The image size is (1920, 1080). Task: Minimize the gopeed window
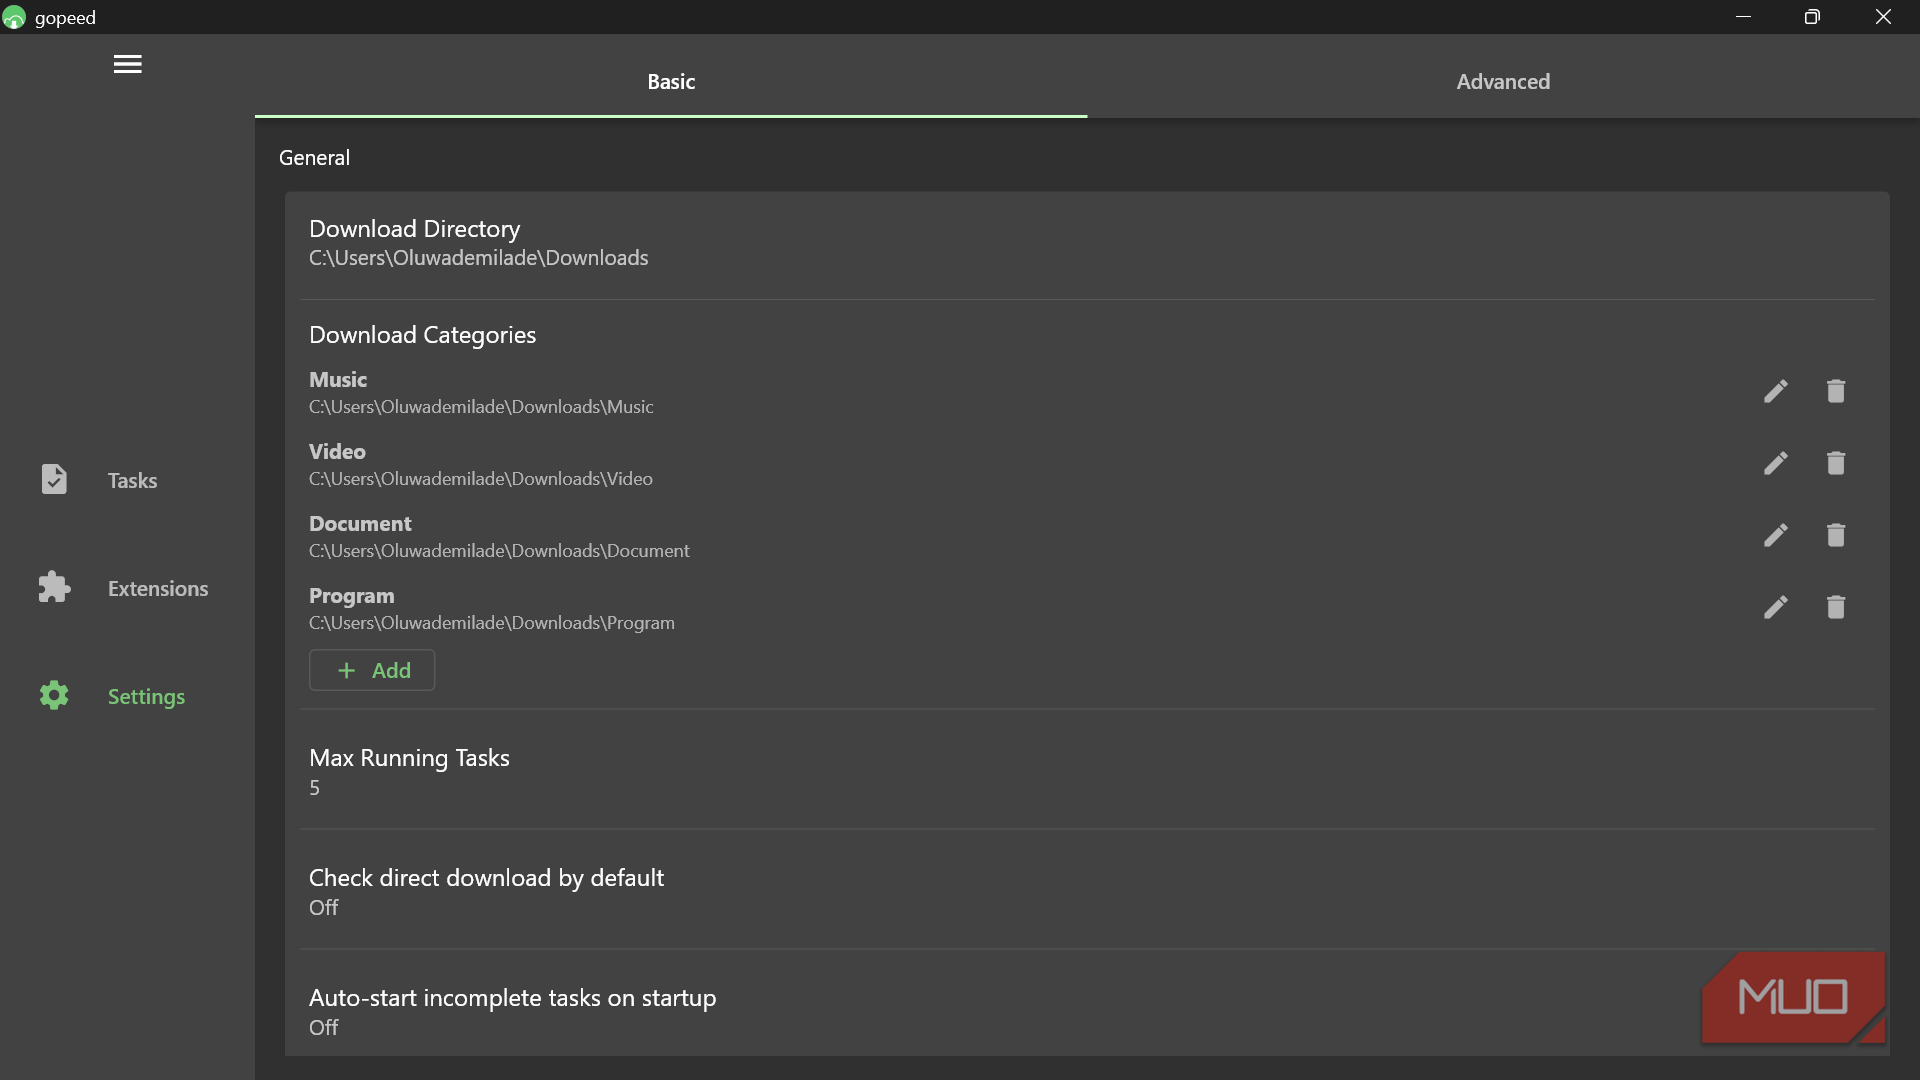pyautogui.click(x=1743, y=17)
